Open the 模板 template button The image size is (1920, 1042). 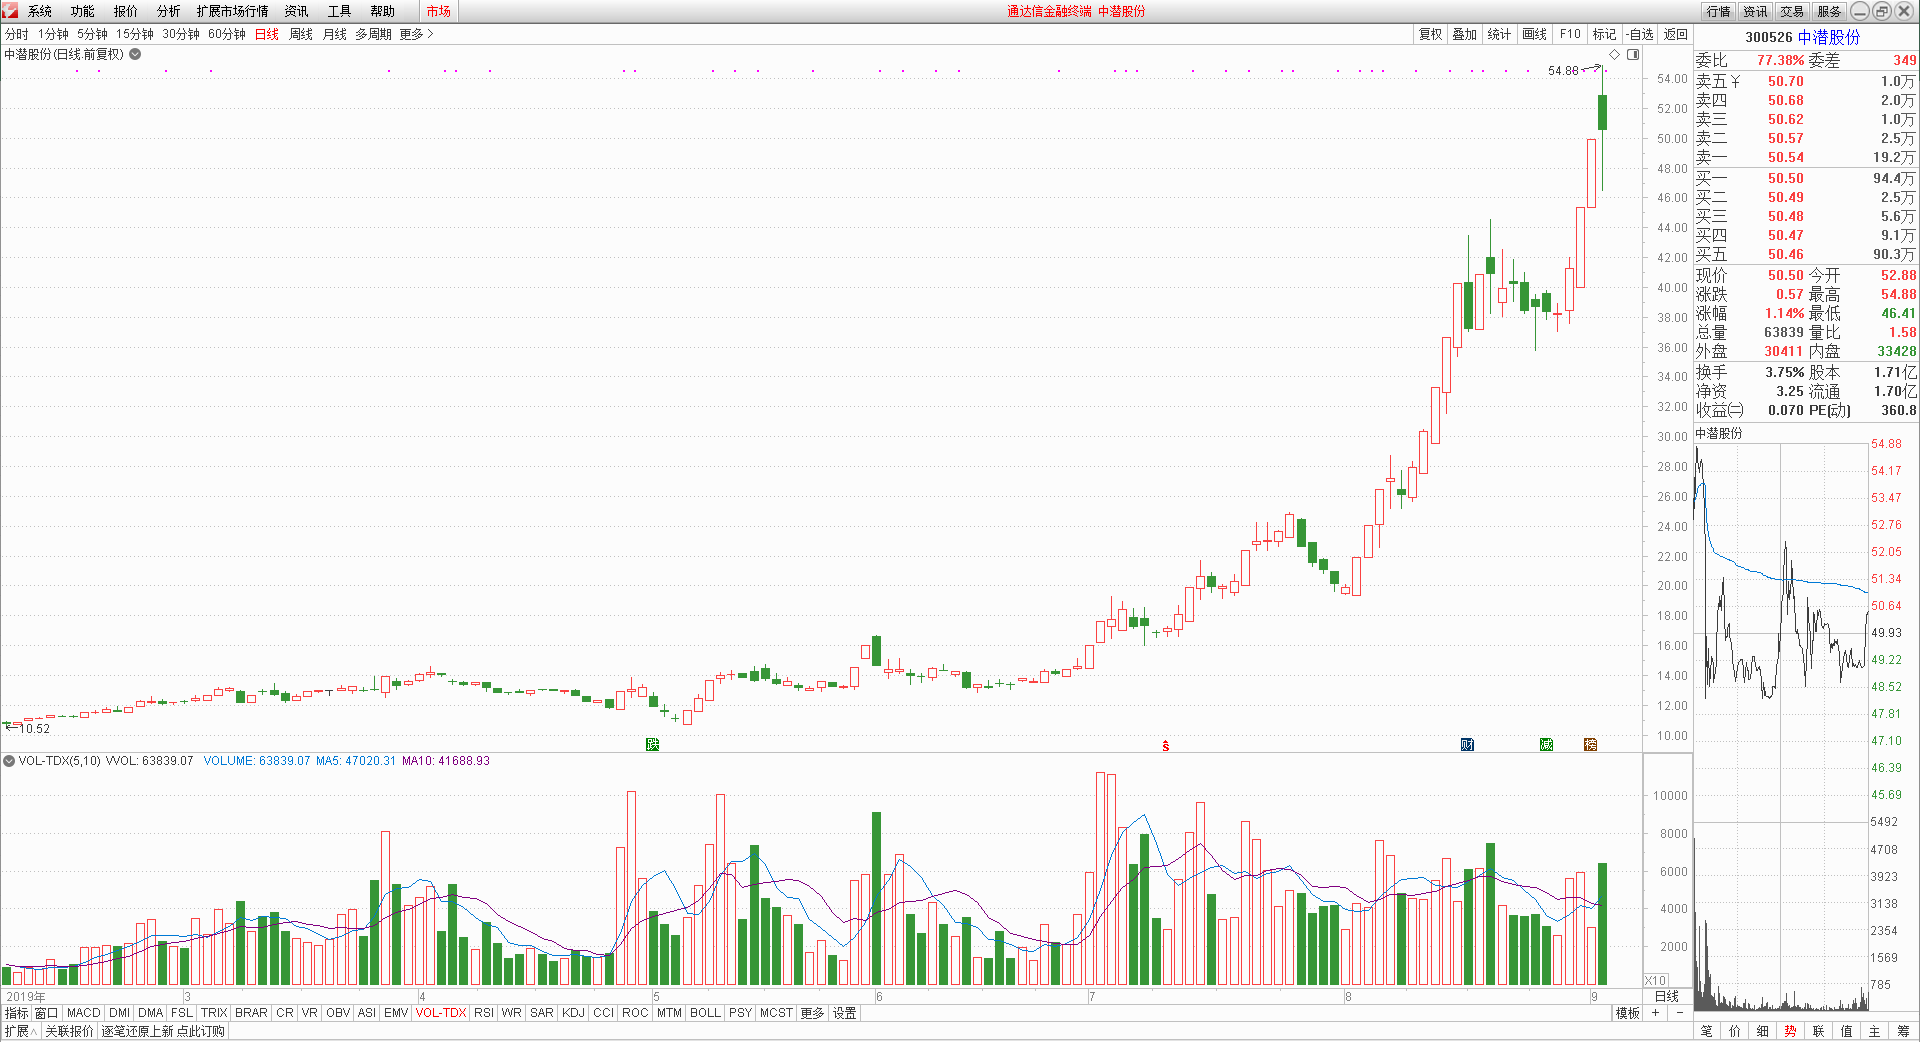1628,1013
